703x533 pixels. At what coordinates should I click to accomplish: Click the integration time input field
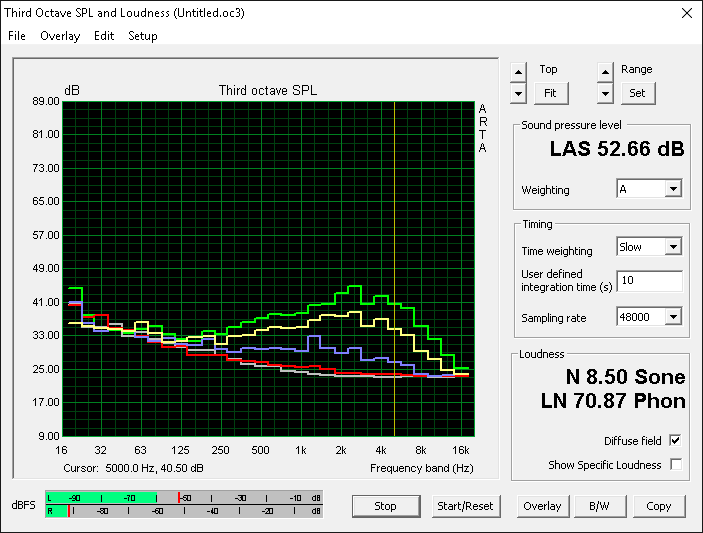click(649, 281)
